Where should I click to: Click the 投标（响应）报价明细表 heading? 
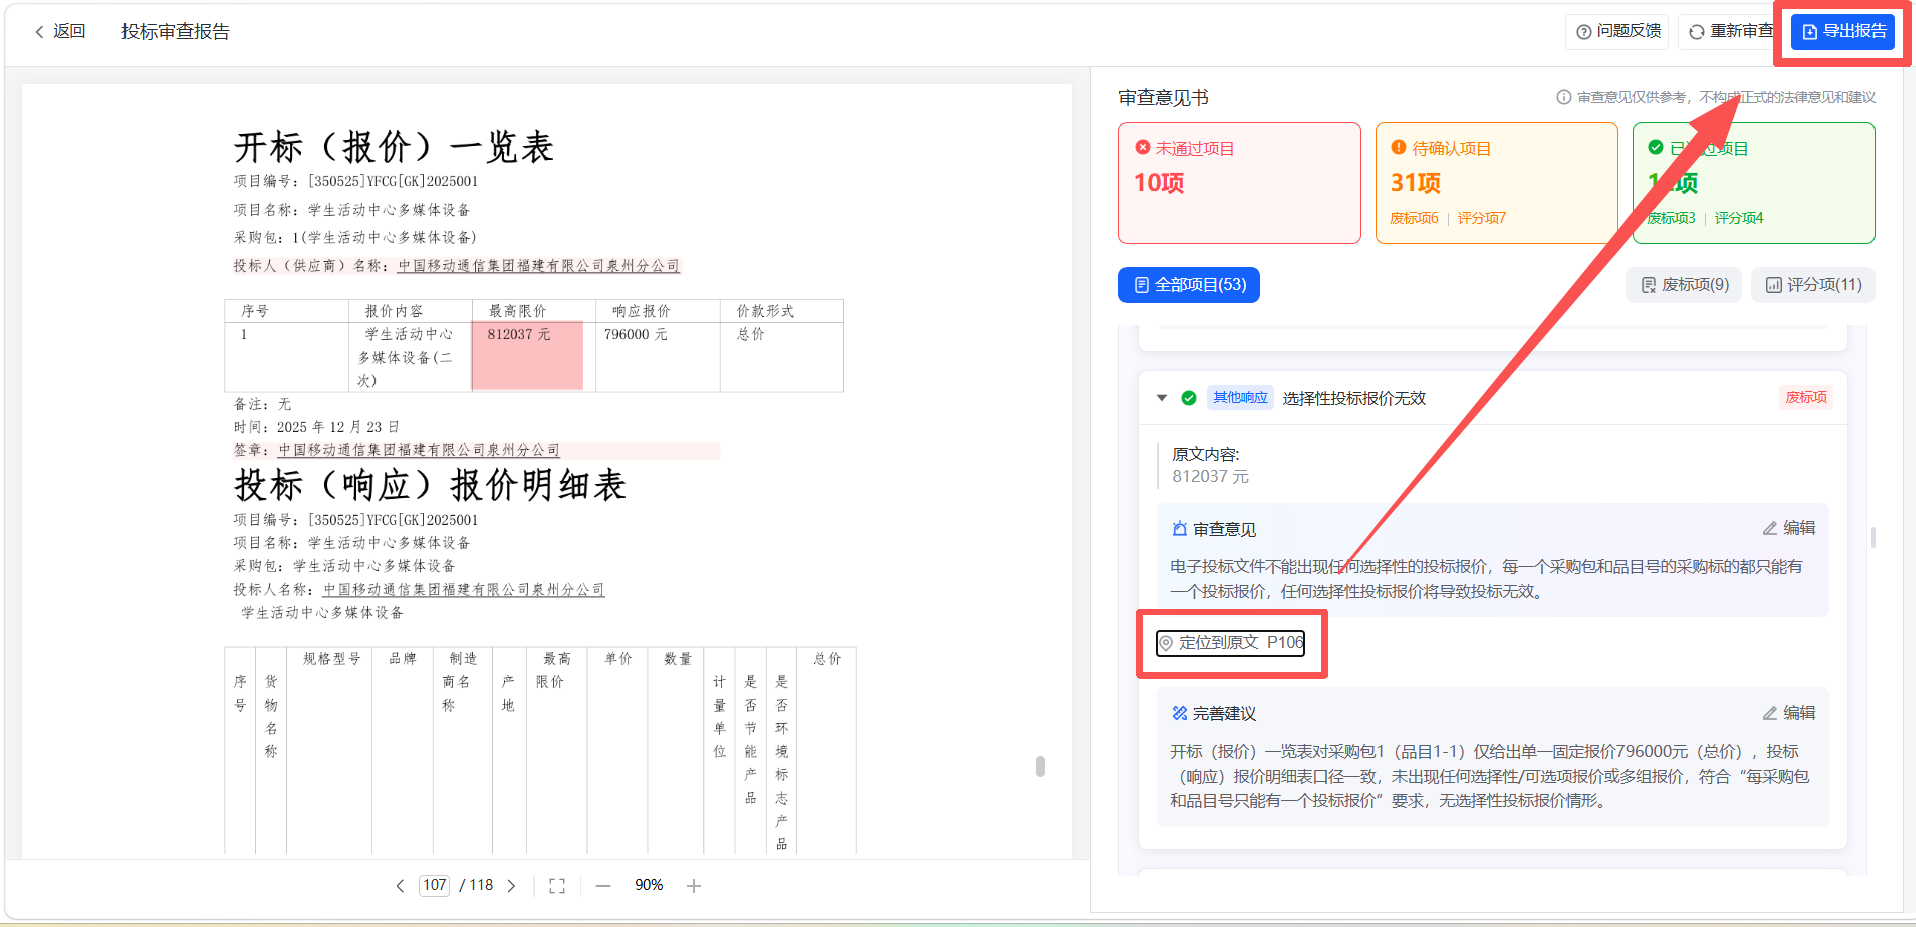(x=430, y=486)
